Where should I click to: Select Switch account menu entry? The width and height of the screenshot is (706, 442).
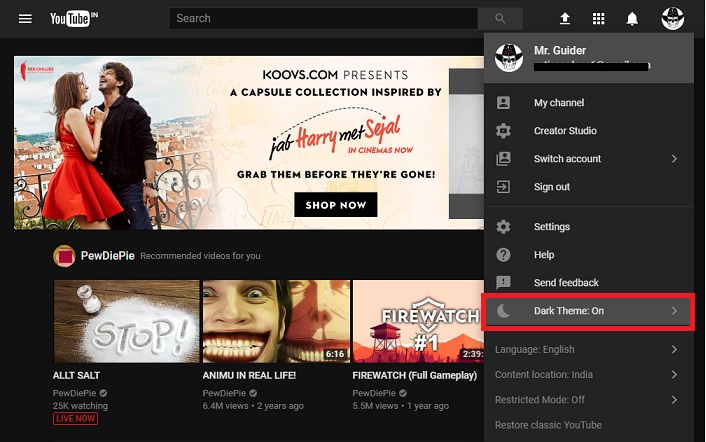coord(588,158)
